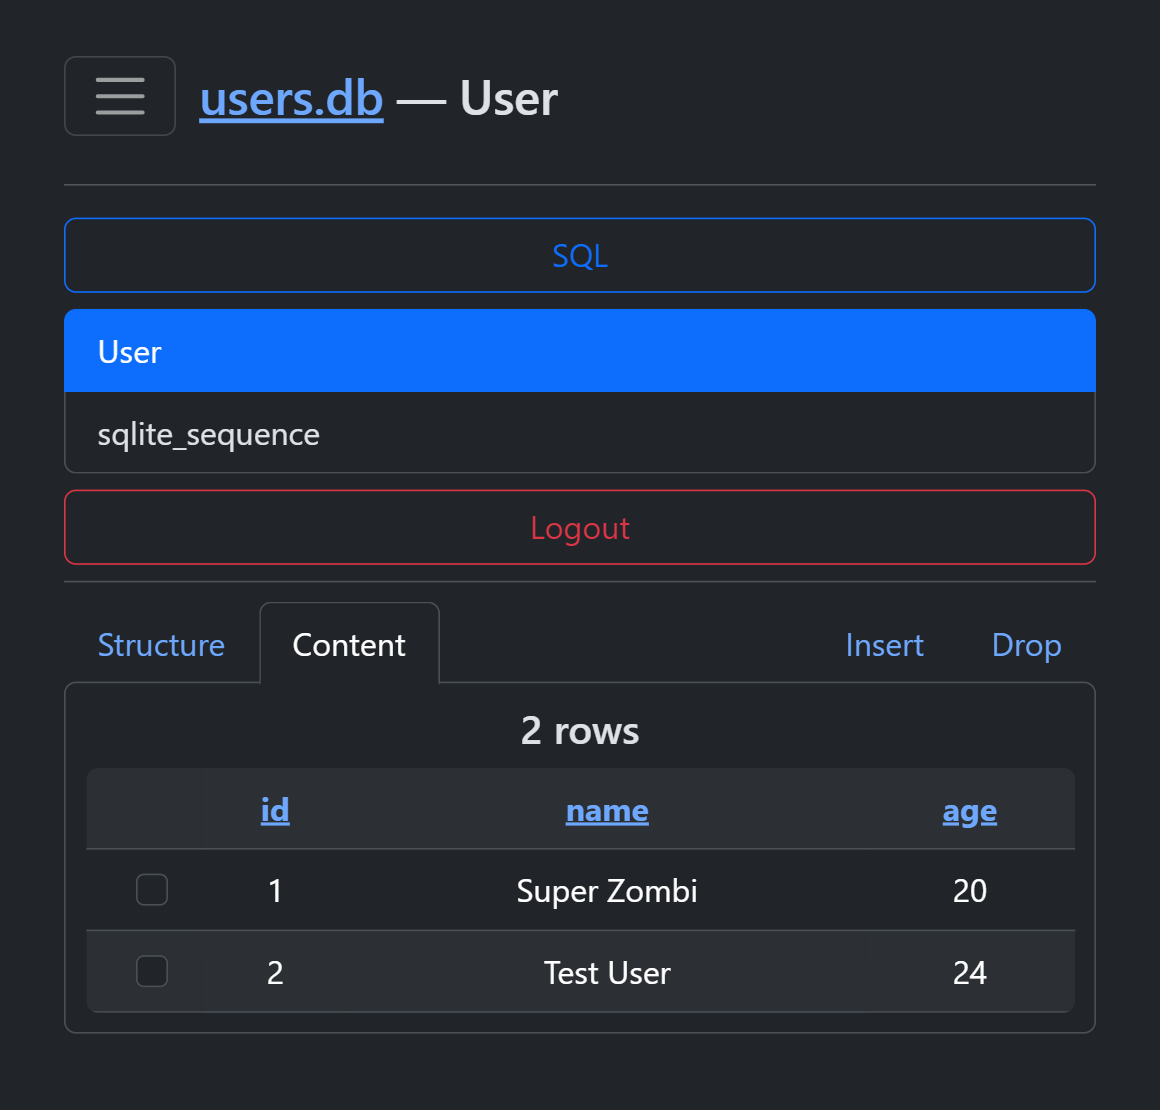Open the users.db database link
The width and height of the screenshot is (1160, 1110).
[291, 98]
